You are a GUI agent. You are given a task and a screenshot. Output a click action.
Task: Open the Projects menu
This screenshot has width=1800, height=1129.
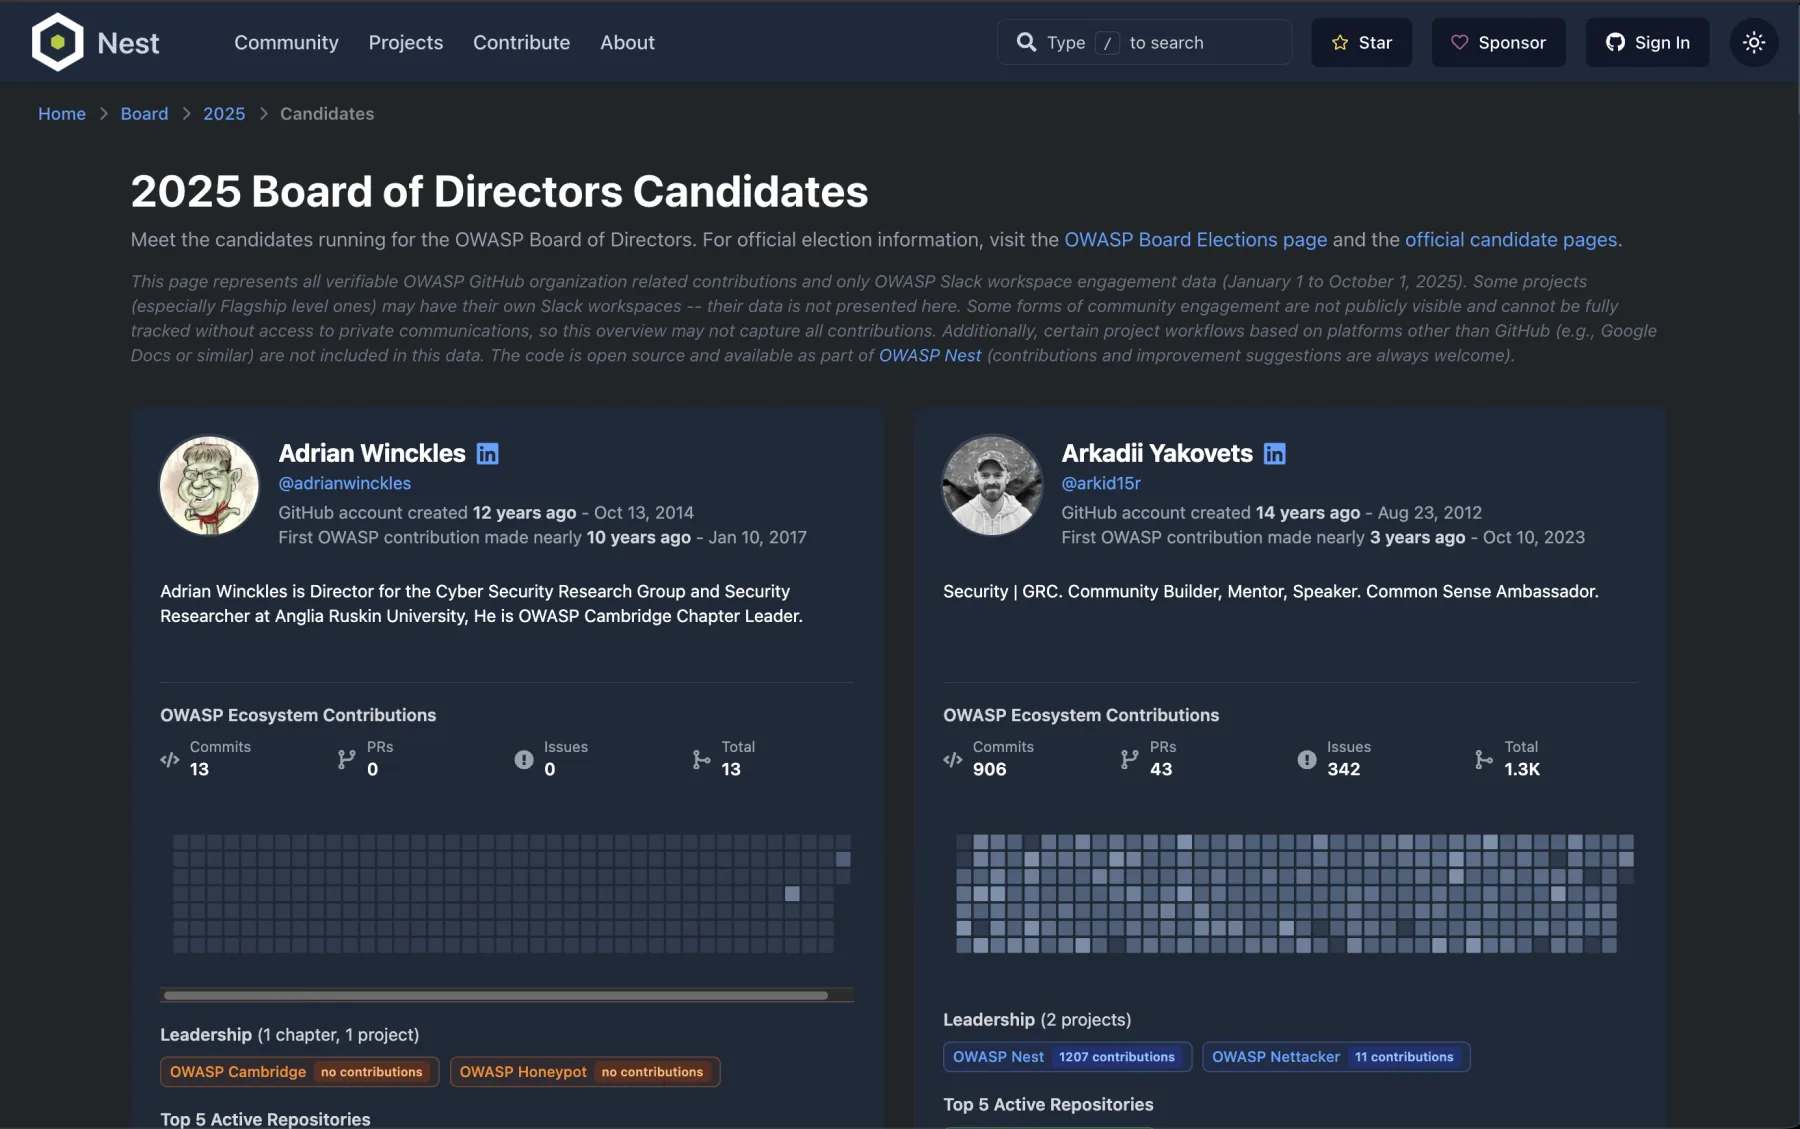click(x=405, y=42)
